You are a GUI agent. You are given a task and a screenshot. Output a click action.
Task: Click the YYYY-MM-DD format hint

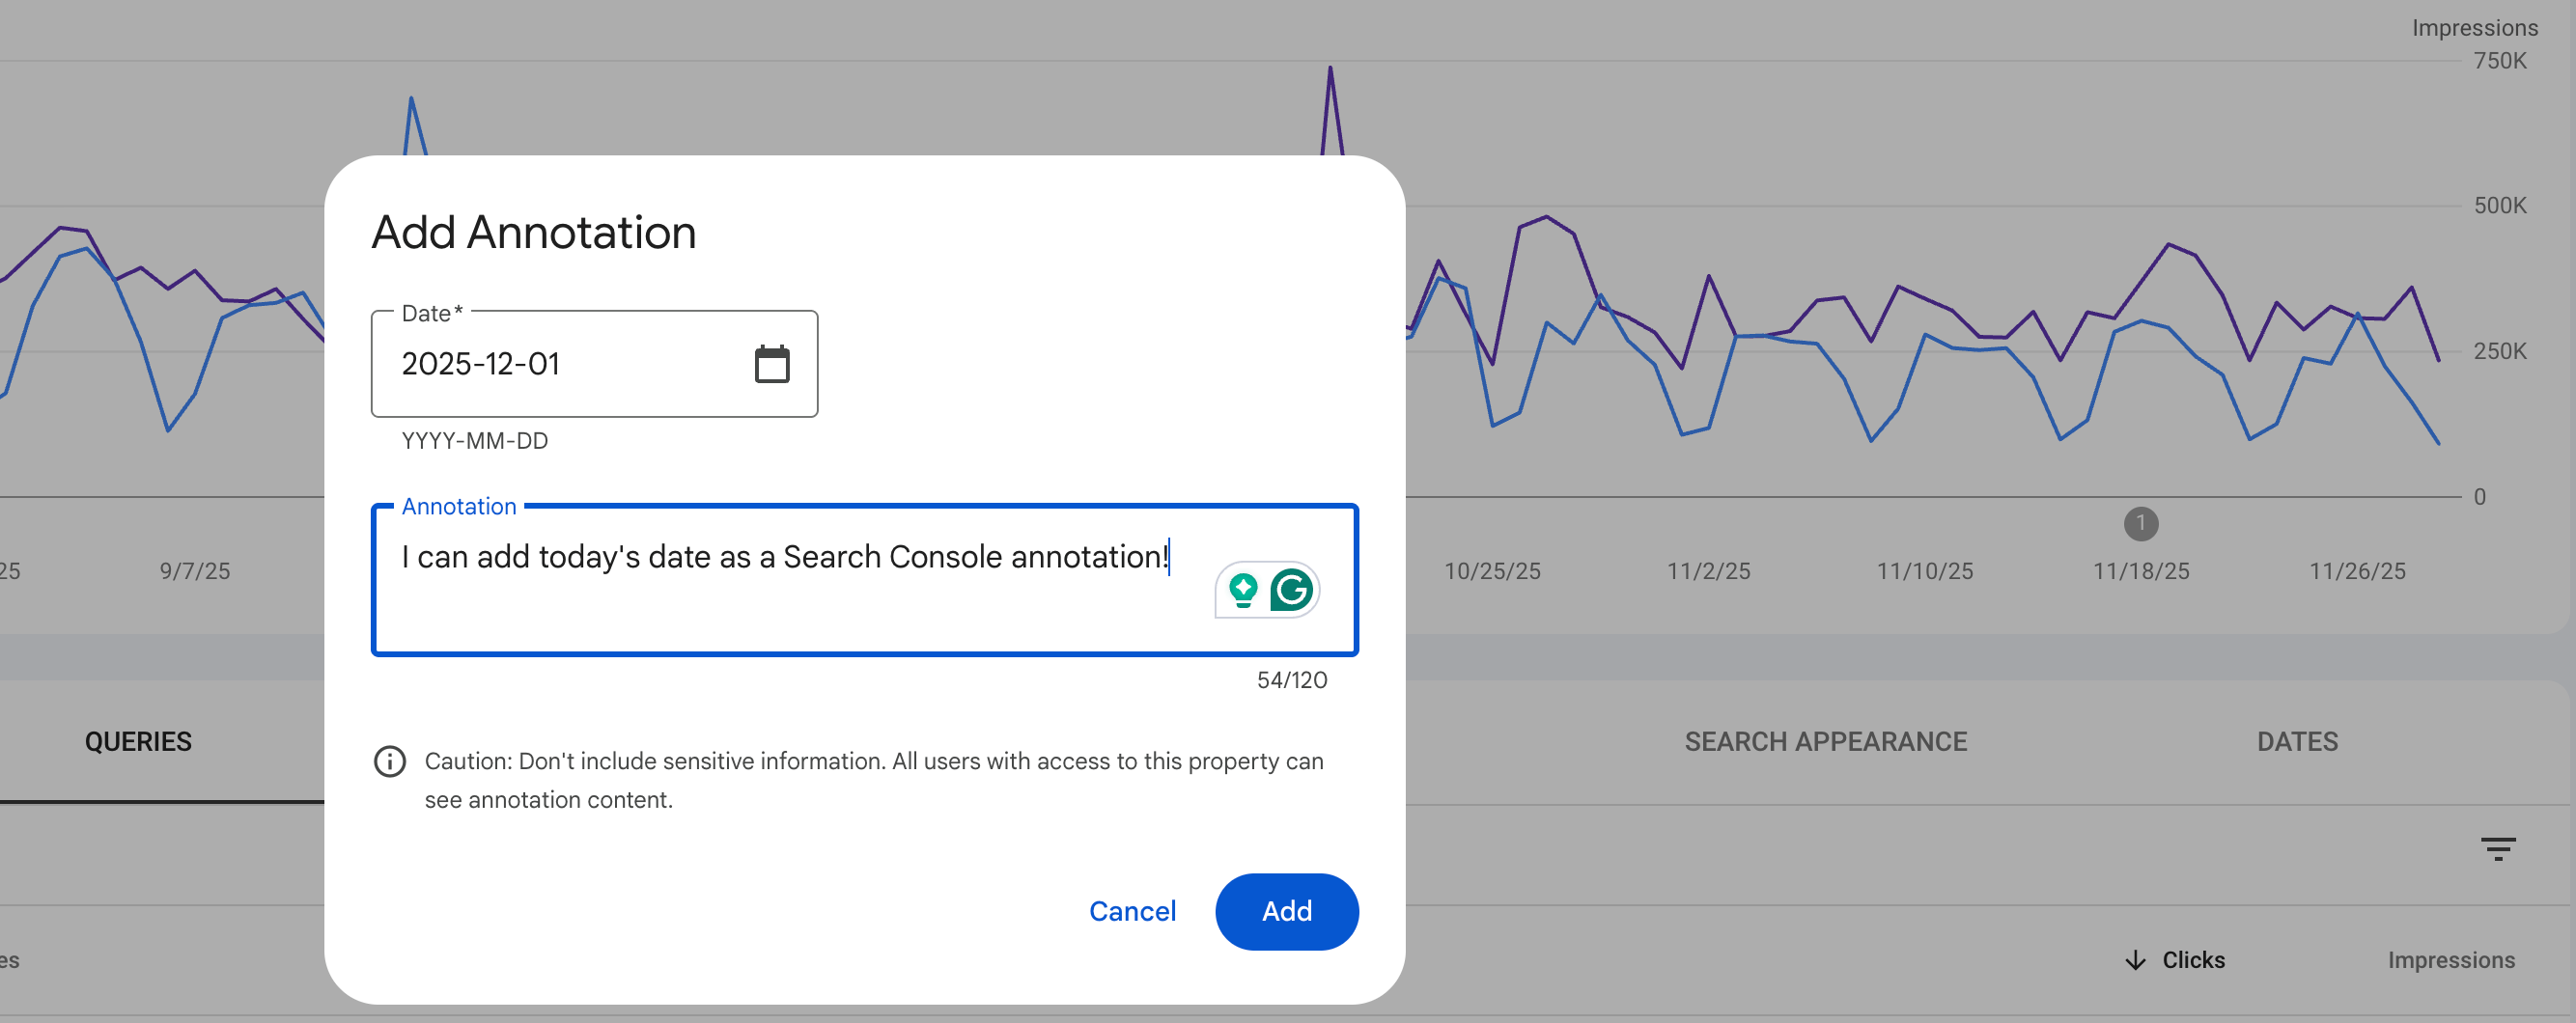pos(474,441)
